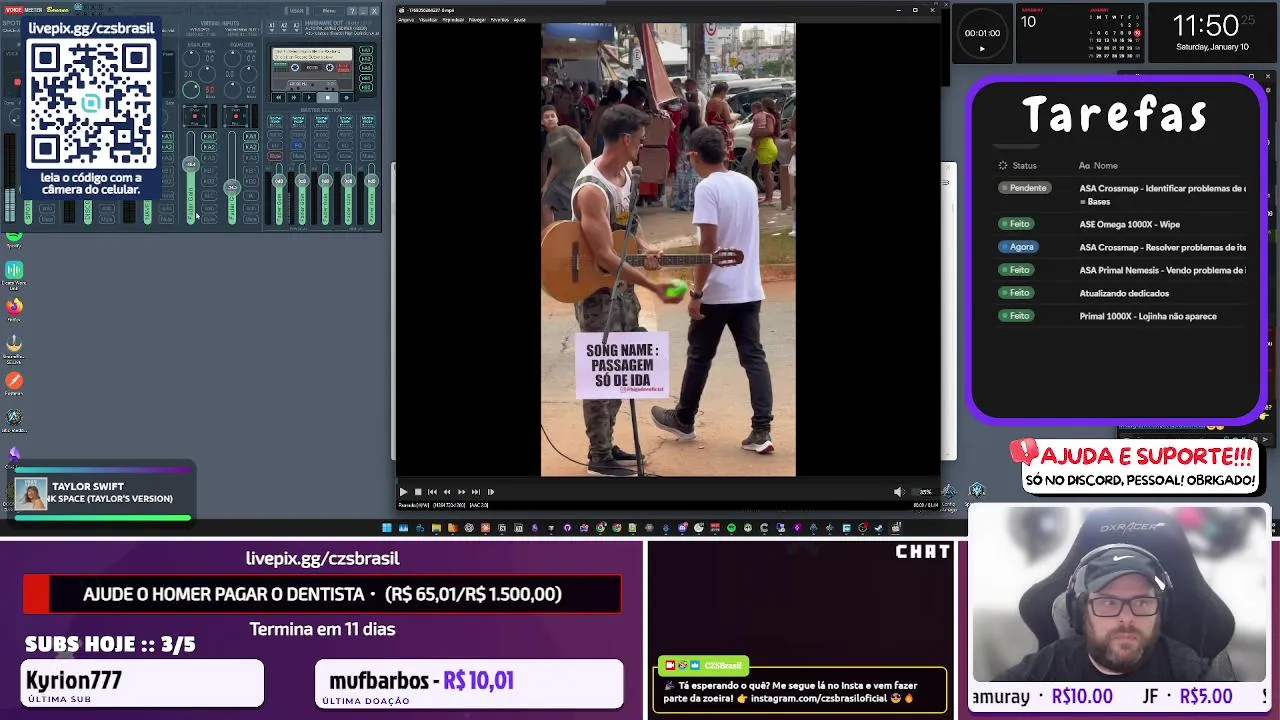Open the Windows Start button
The height and width of the screenshot is (720, 1280).
(x=387, y=528)
